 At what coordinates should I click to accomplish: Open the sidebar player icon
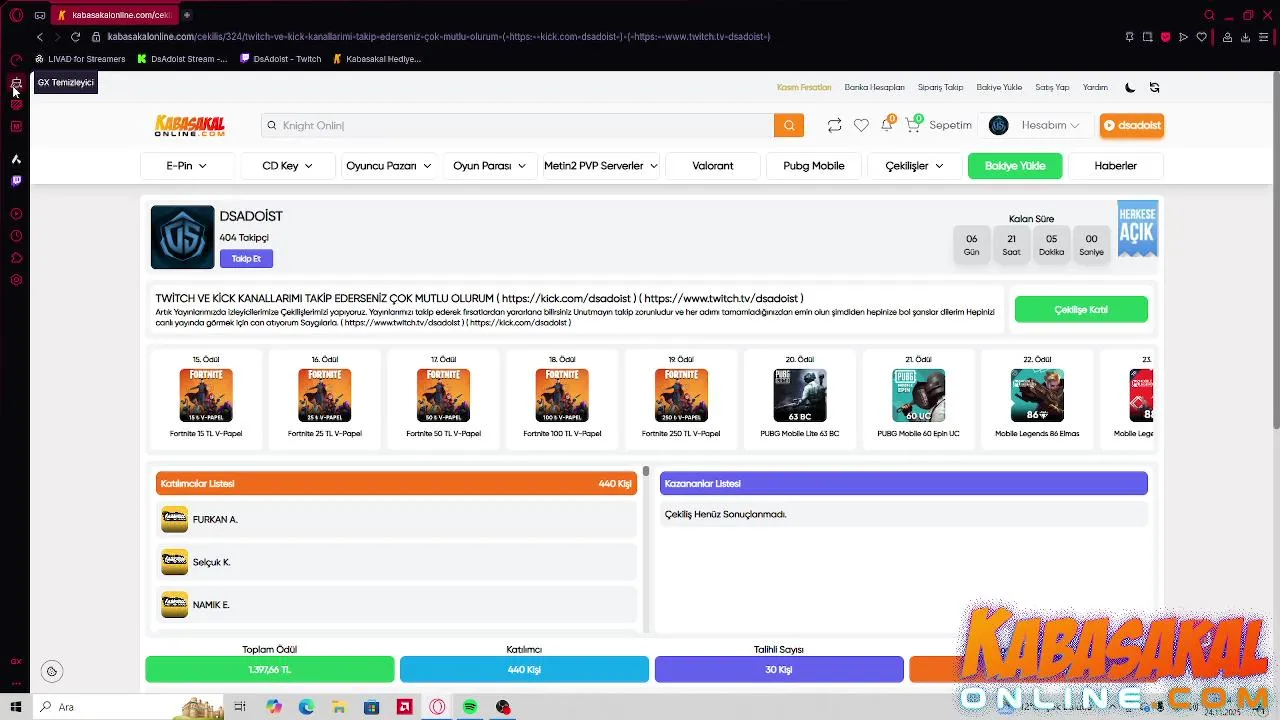pos(16,214)
